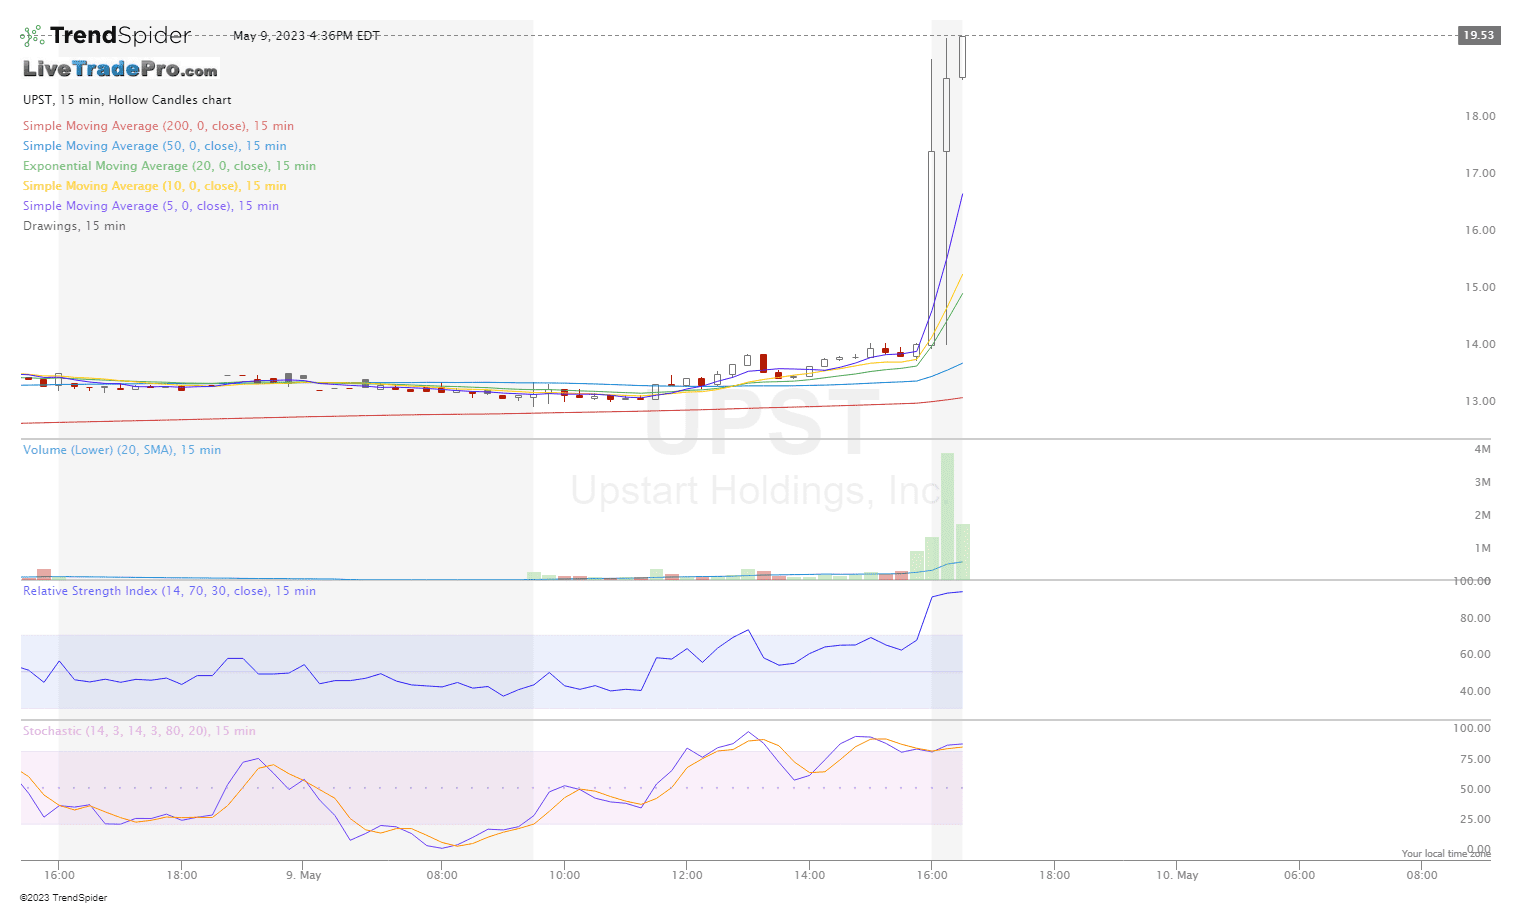Select the Simple Moving Average (5) label
This screenshot has height=907, width=1521.
151,206
